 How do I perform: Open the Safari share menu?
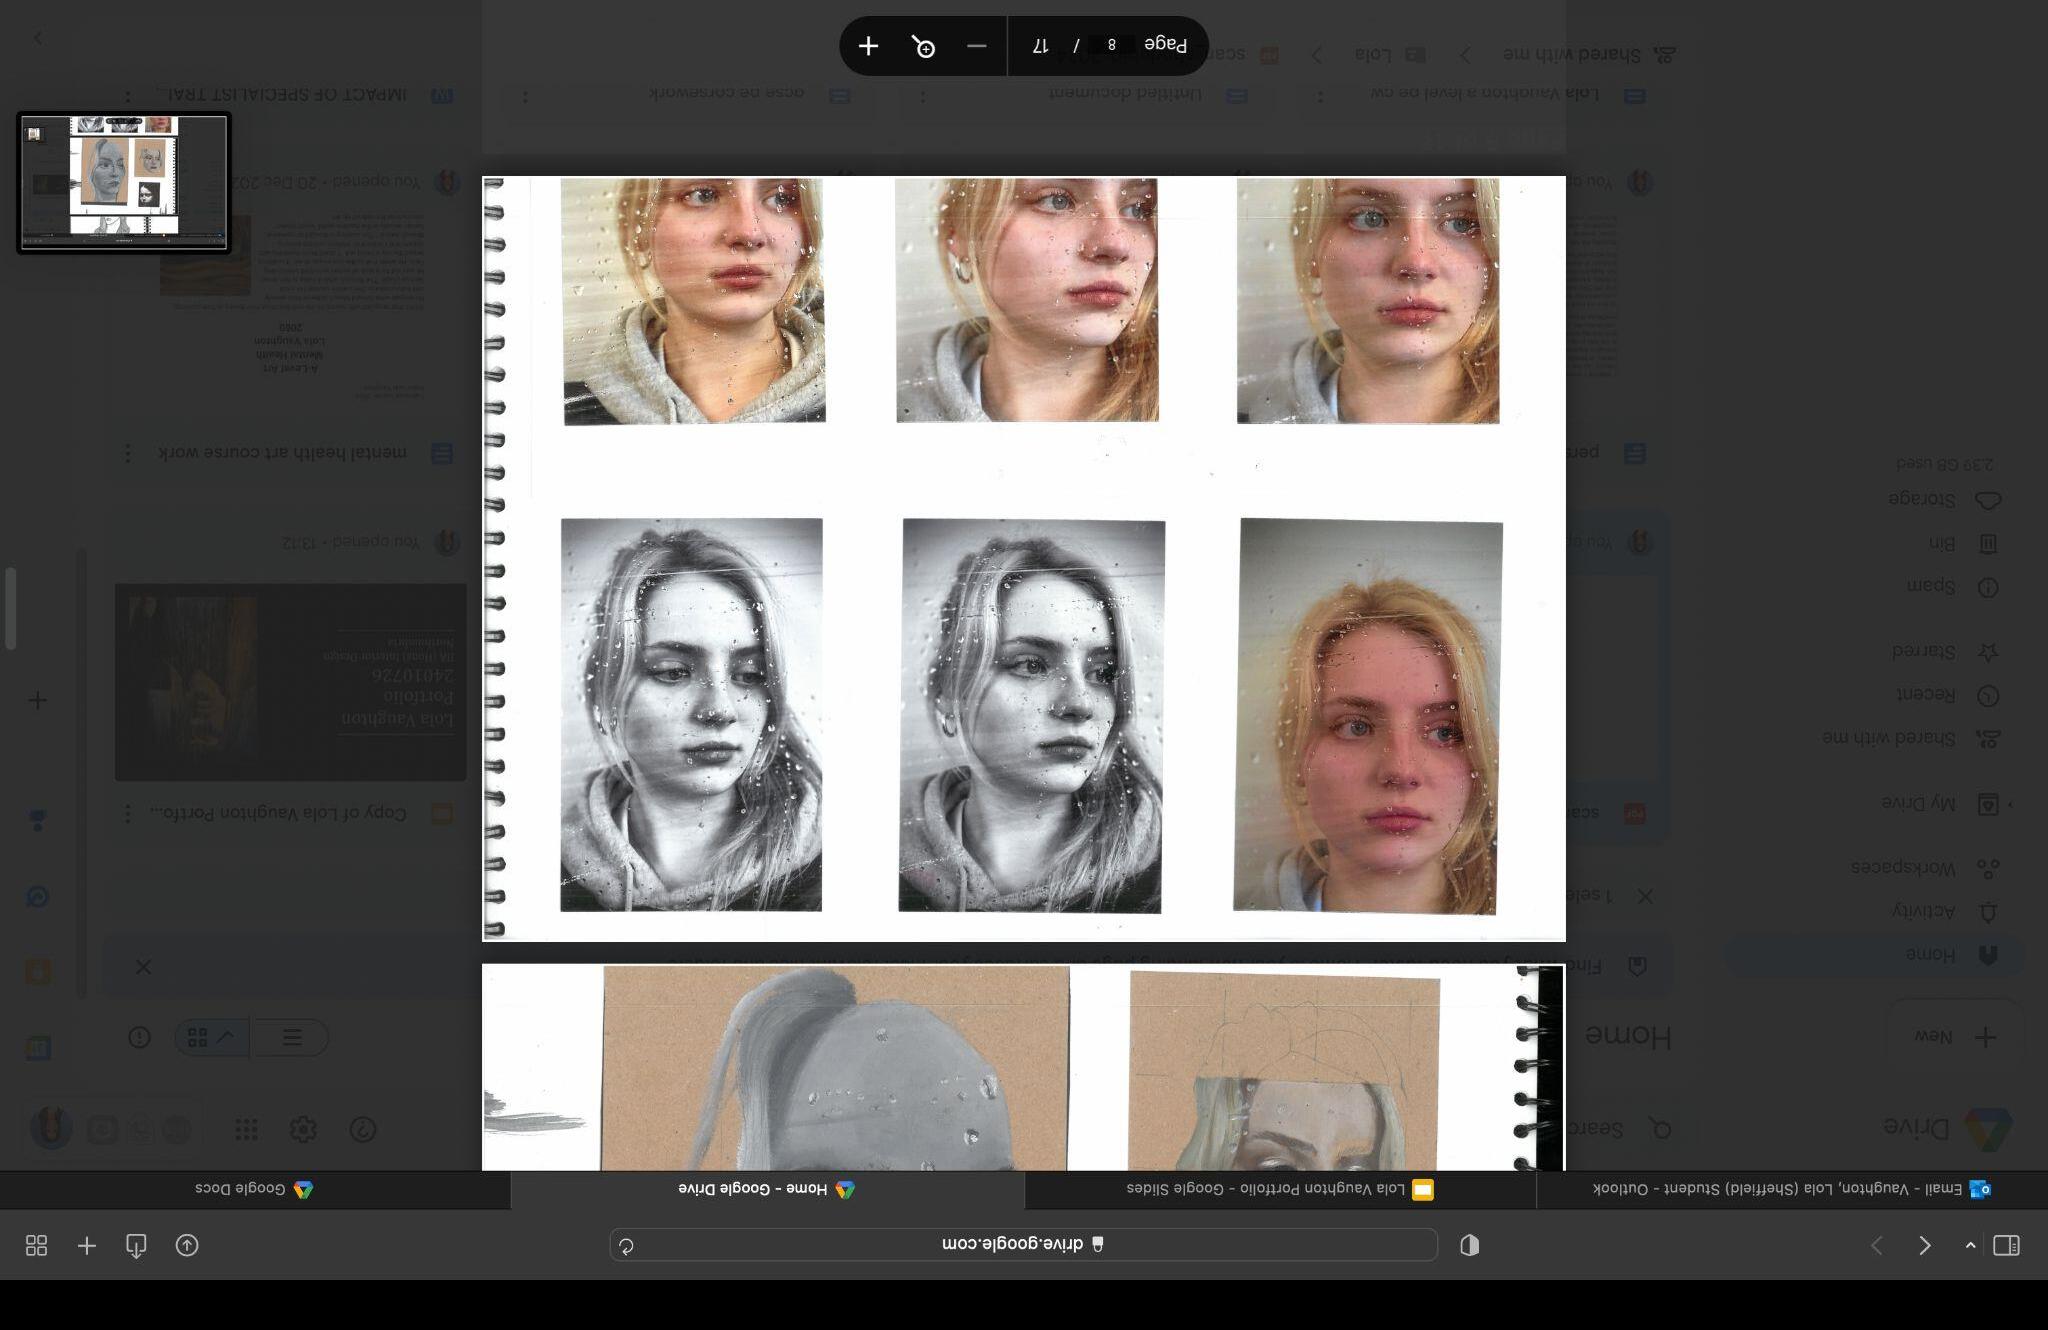(x=187, y=1245)
